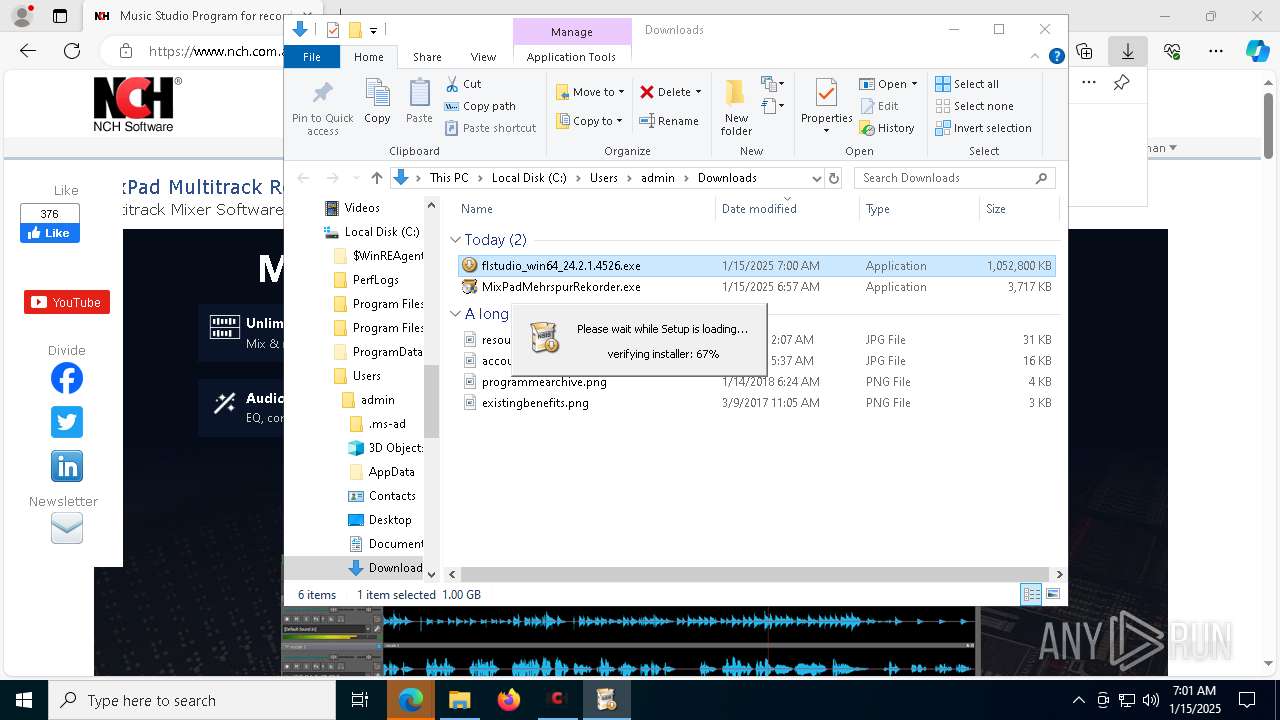Viewport: 1280px width, 720px height.
Task: Click the Facebook share icon on webpage
Action: (x=67, y=378)
